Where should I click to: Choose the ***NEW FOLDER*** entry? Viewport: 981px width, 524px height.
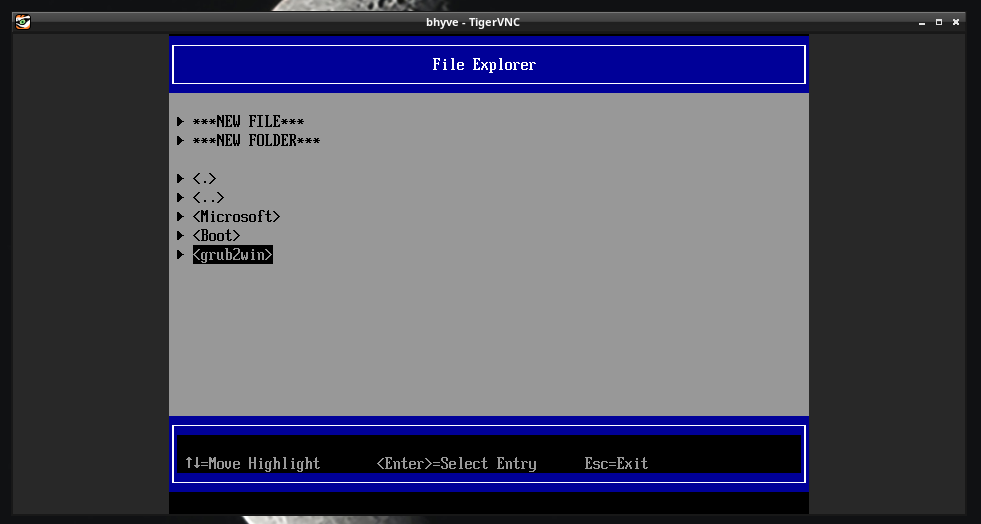coord(256,141)
